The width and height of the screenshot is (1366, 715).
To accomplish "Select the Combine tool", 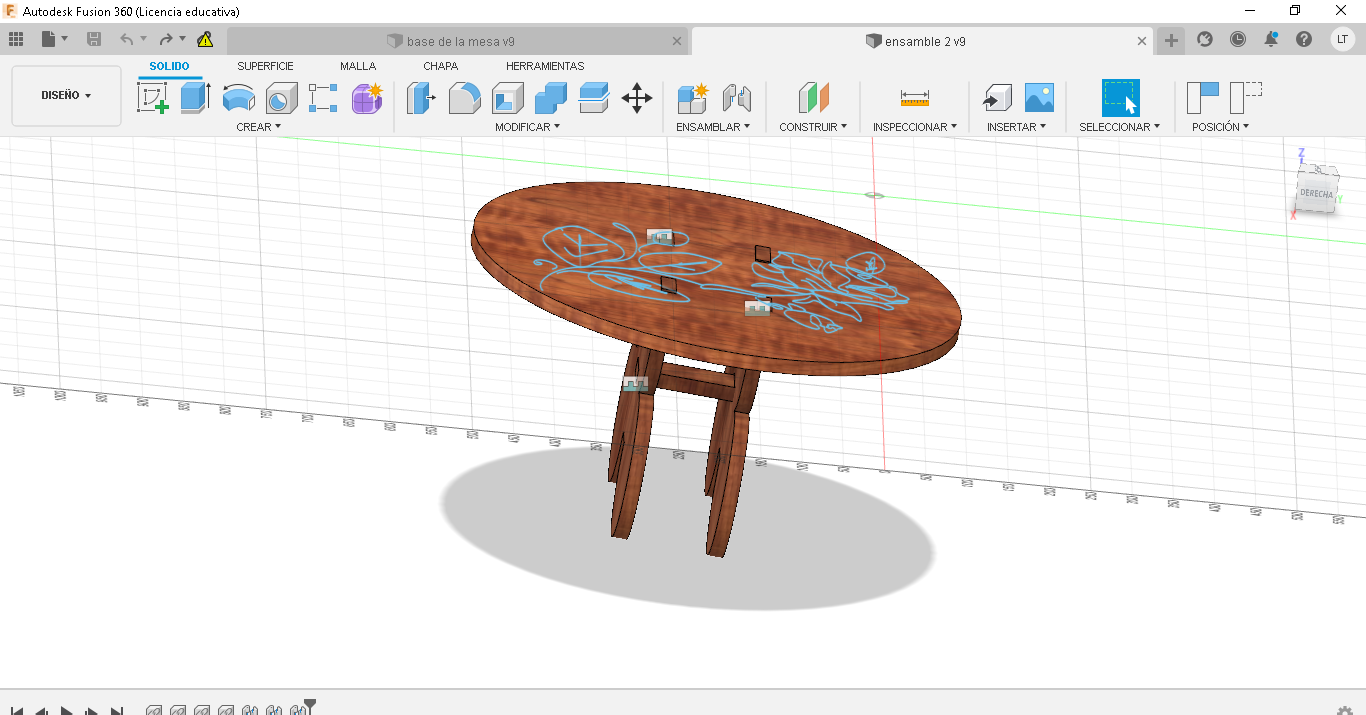I will click(x=551, y=98).
